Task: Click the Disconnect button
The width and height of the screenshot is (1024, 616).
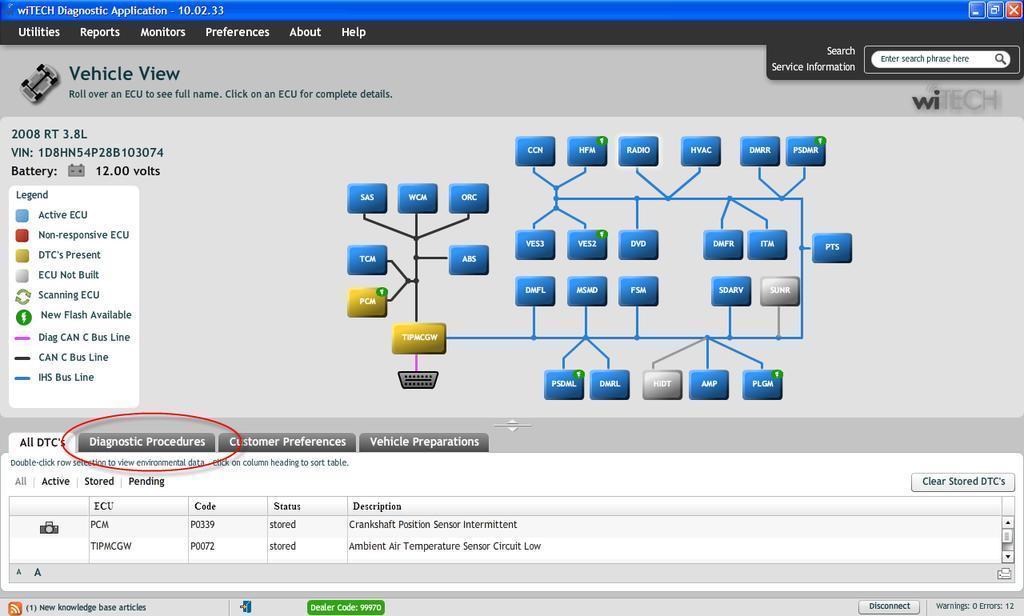Action: [x=889, y=607]
